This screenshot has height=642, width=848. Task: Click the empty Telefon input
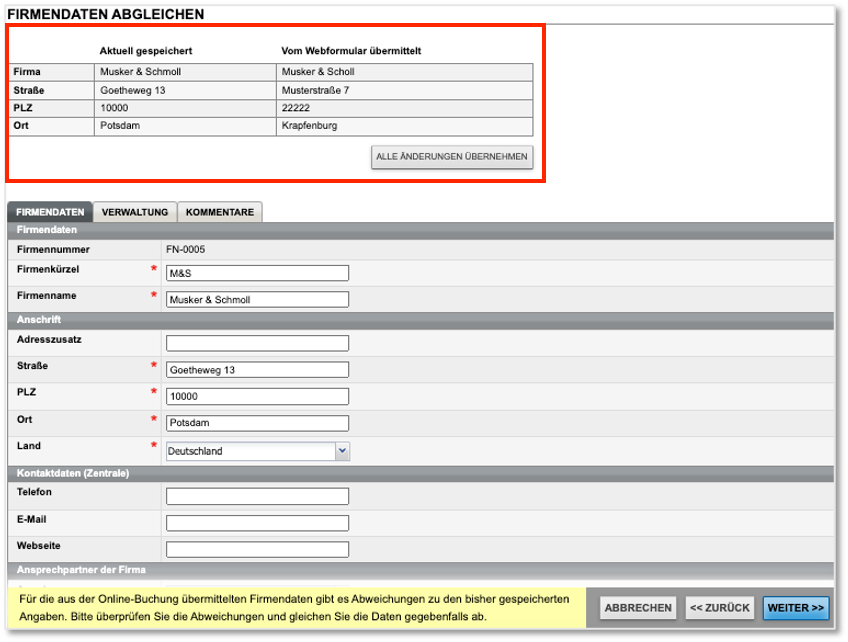pyautogui.click(x=257, y=496)
